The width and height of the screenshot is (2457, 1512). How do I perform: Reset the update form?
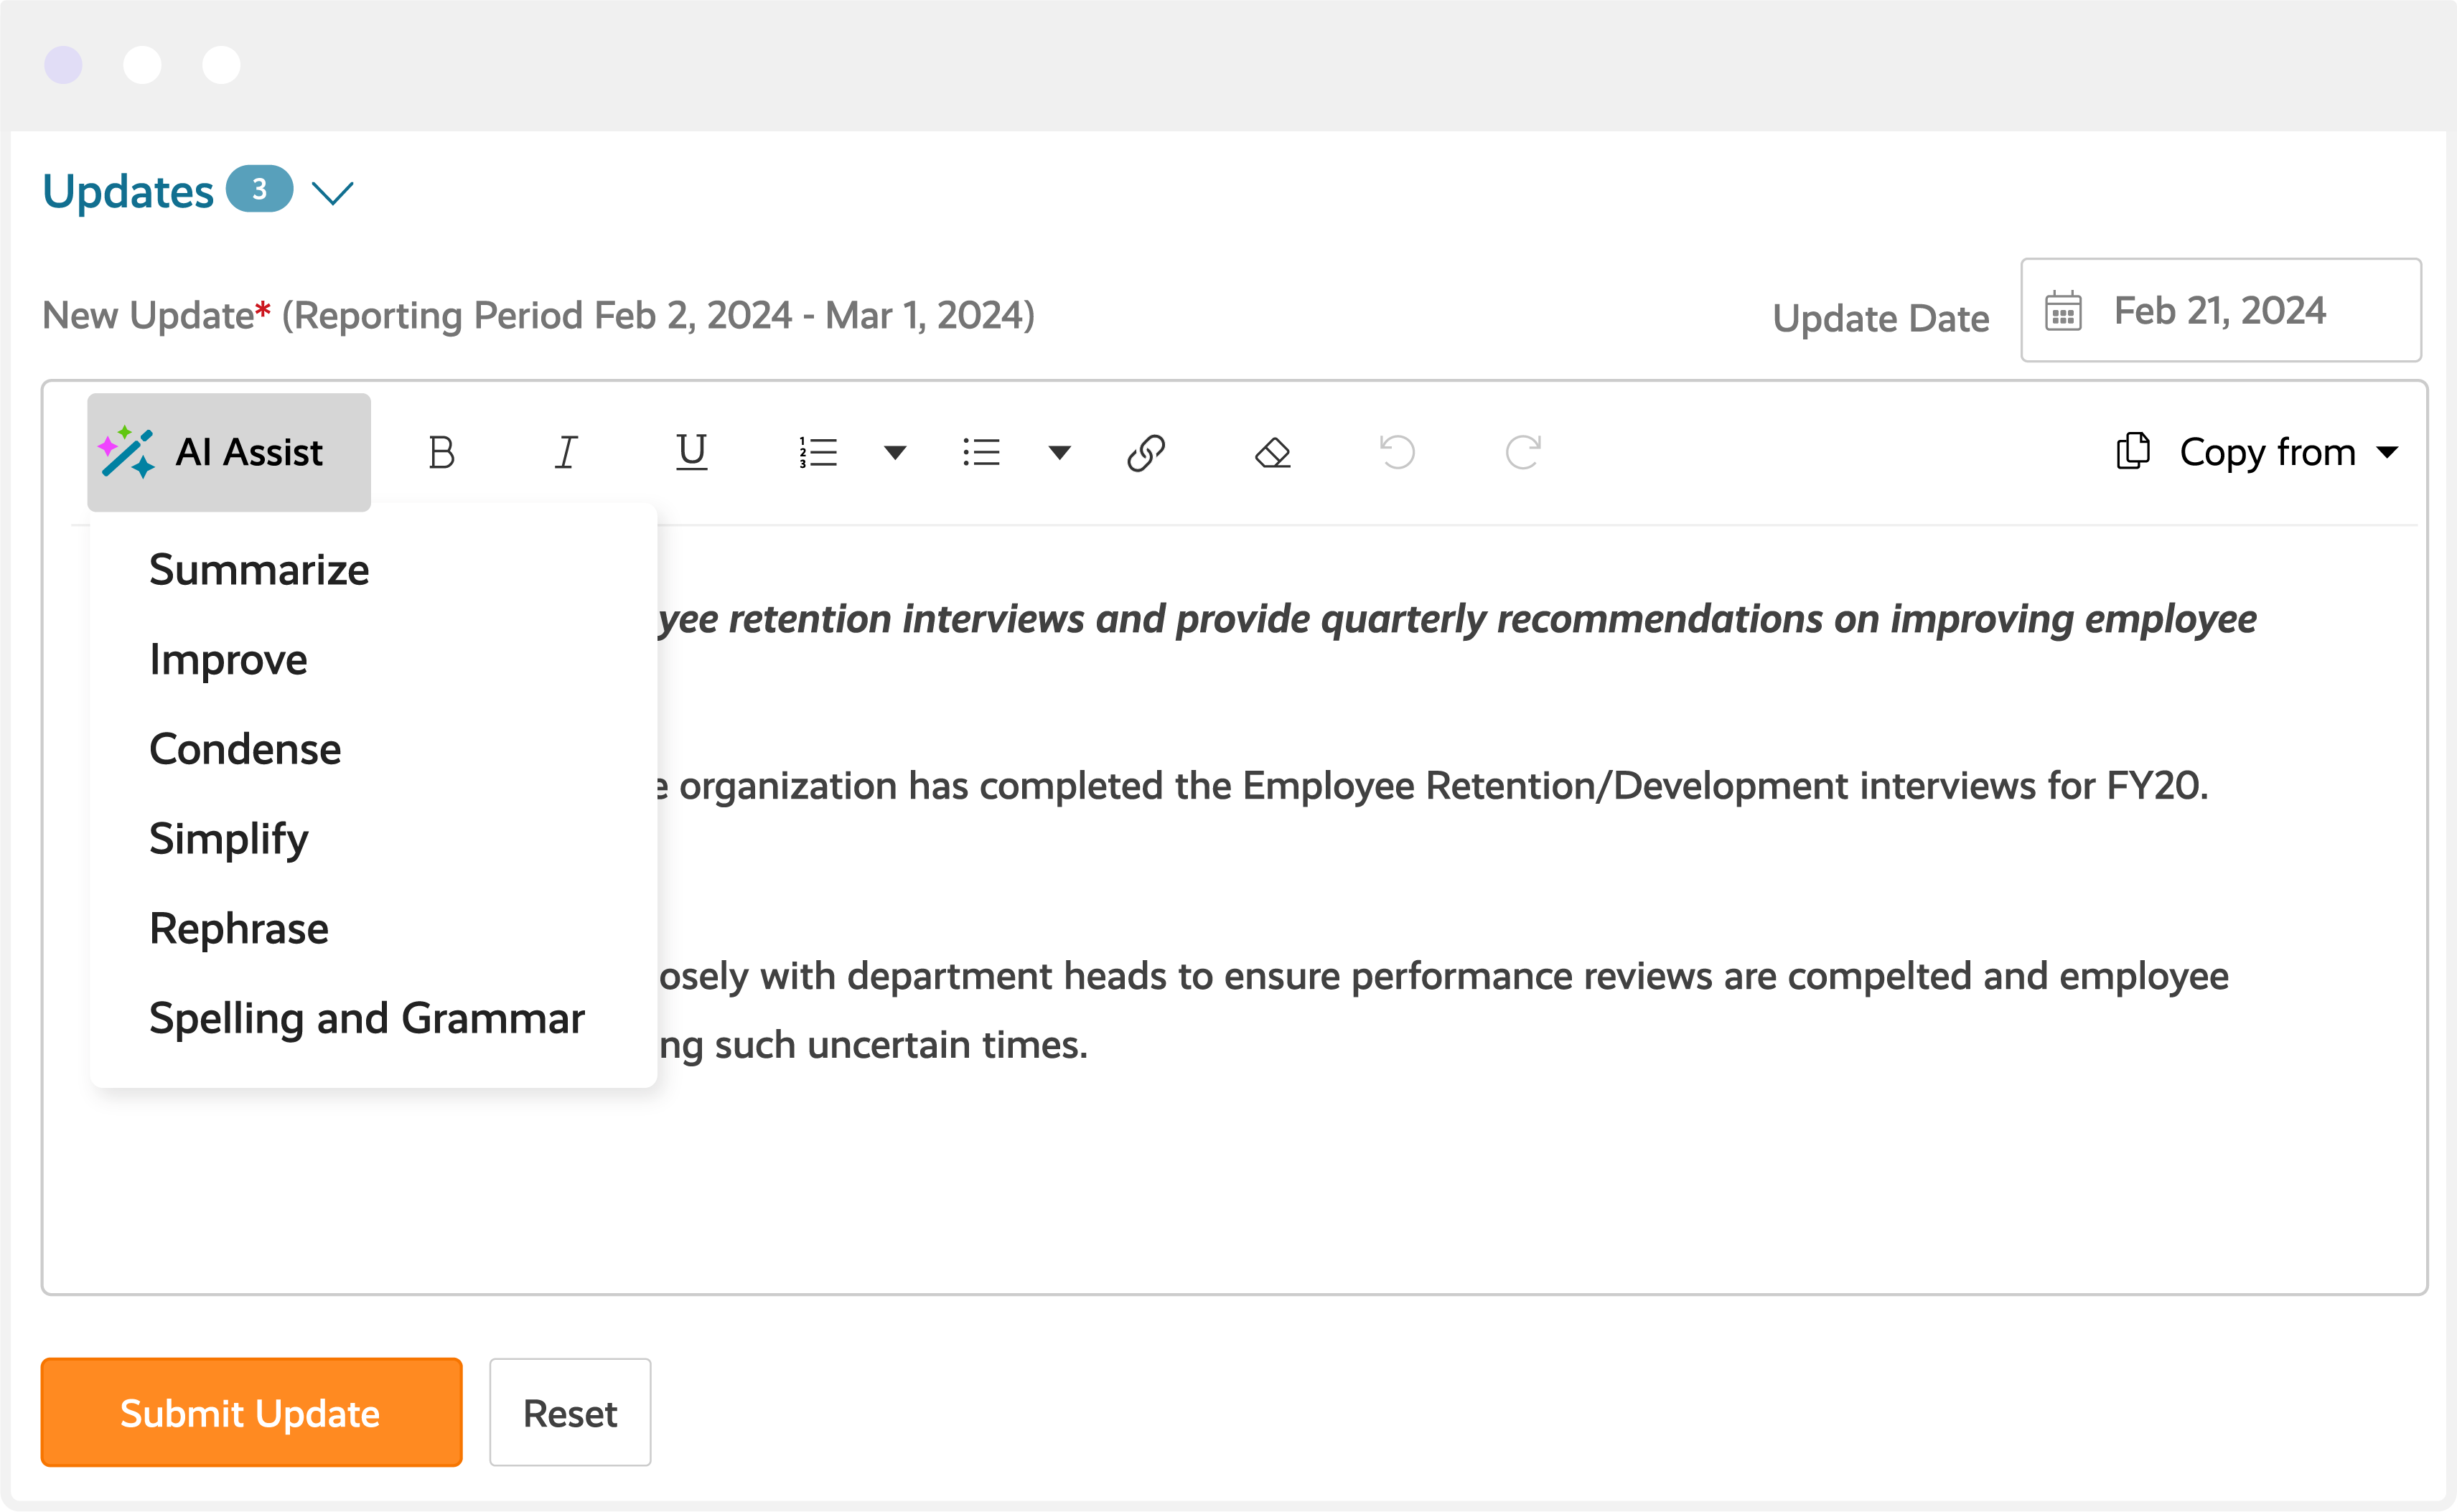[x=570, y=1412]
